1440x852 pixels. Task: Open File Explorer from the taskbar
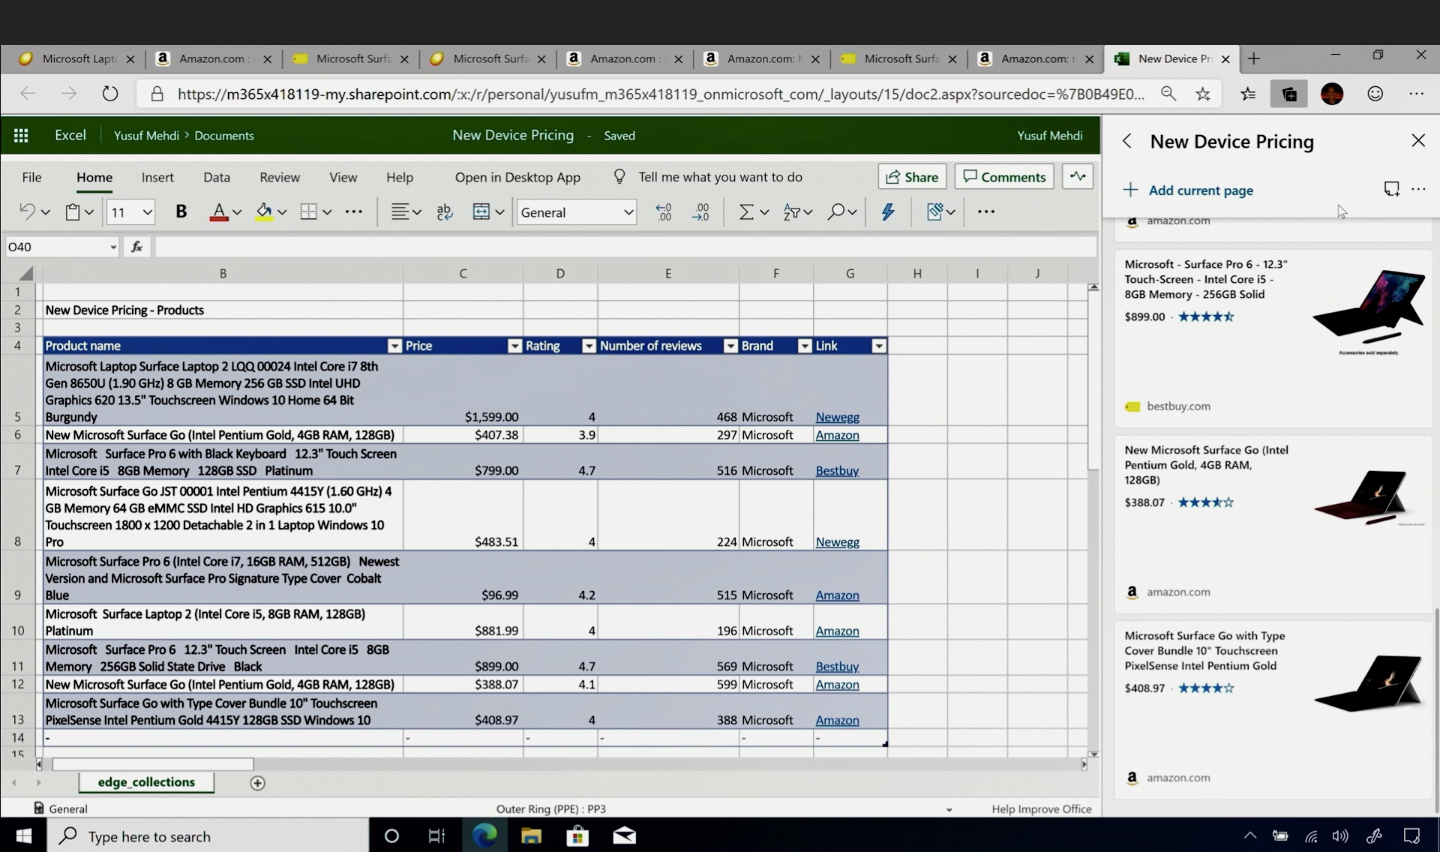pos(531,836)
